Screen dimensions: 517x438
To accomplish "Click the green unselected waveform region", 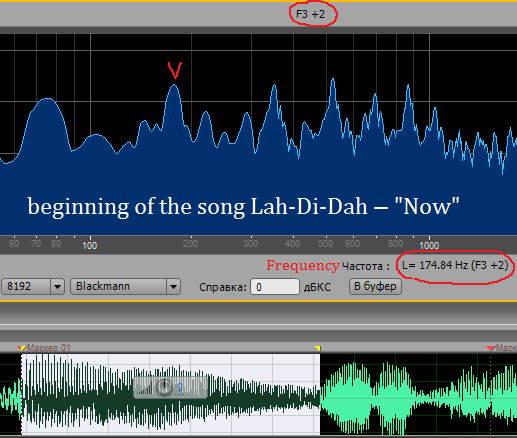I will [418, 395].
